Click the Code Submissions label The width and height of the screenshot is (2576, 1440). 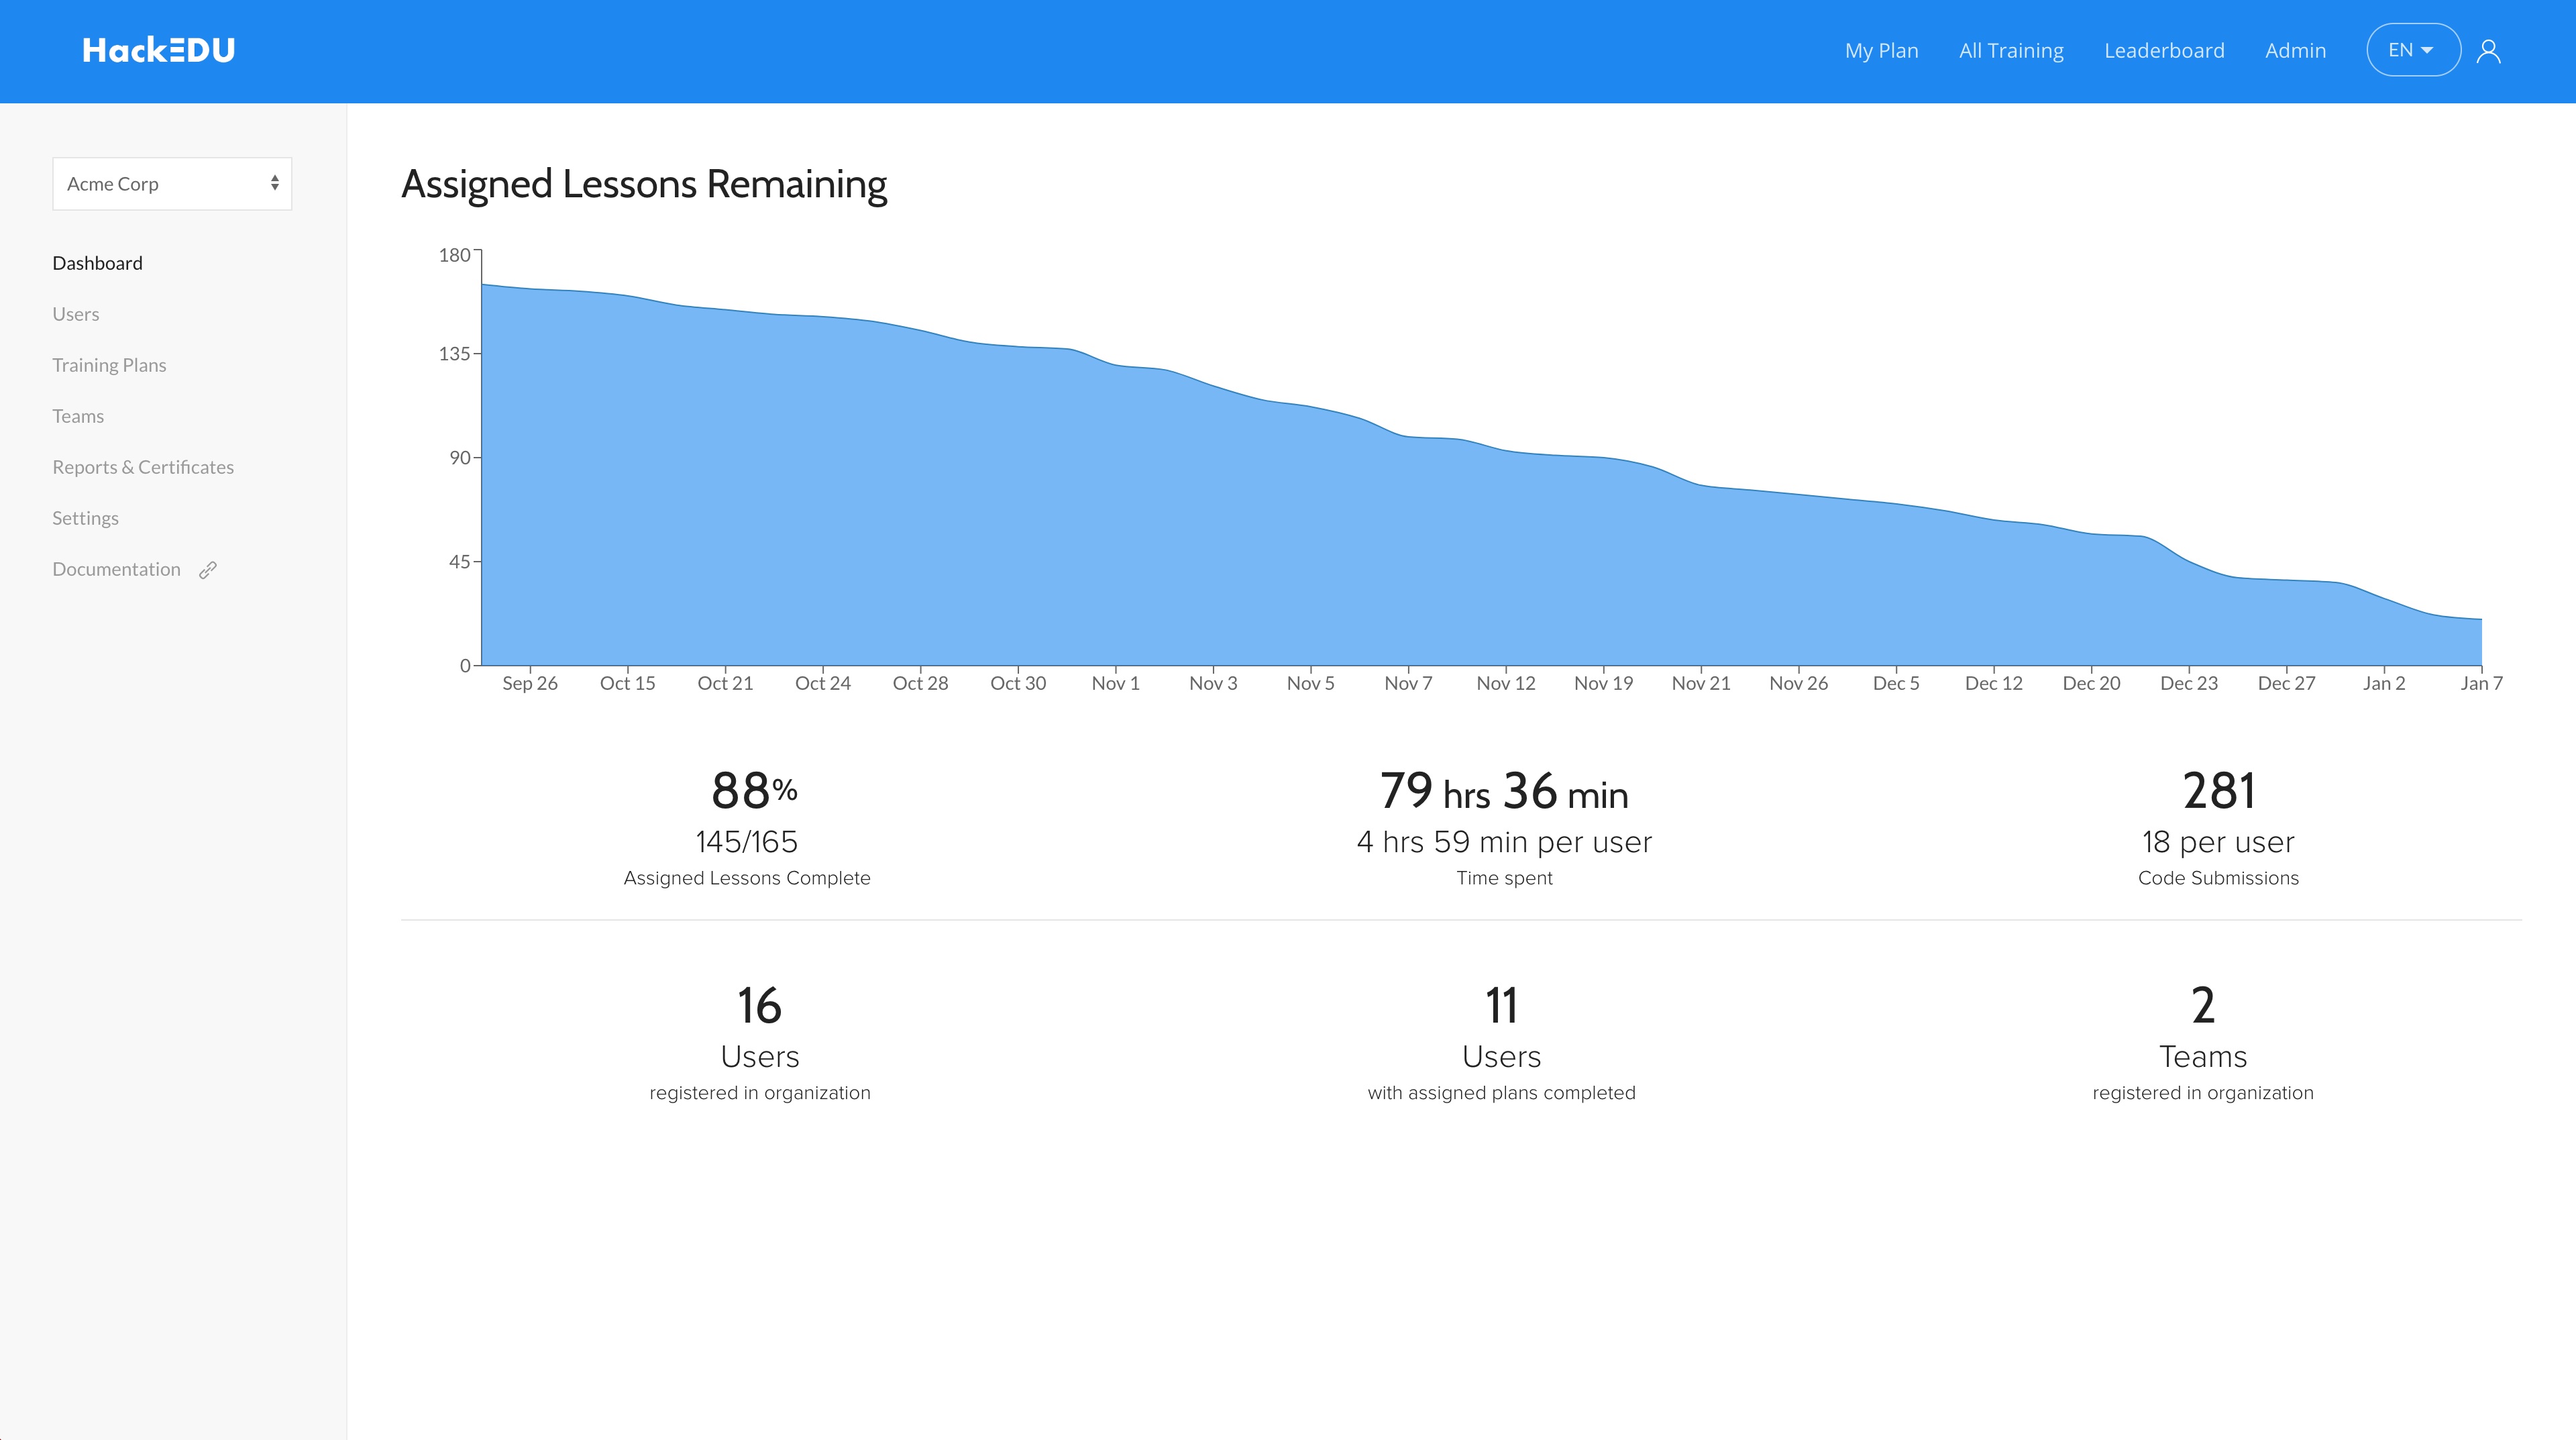(2218, 878)
